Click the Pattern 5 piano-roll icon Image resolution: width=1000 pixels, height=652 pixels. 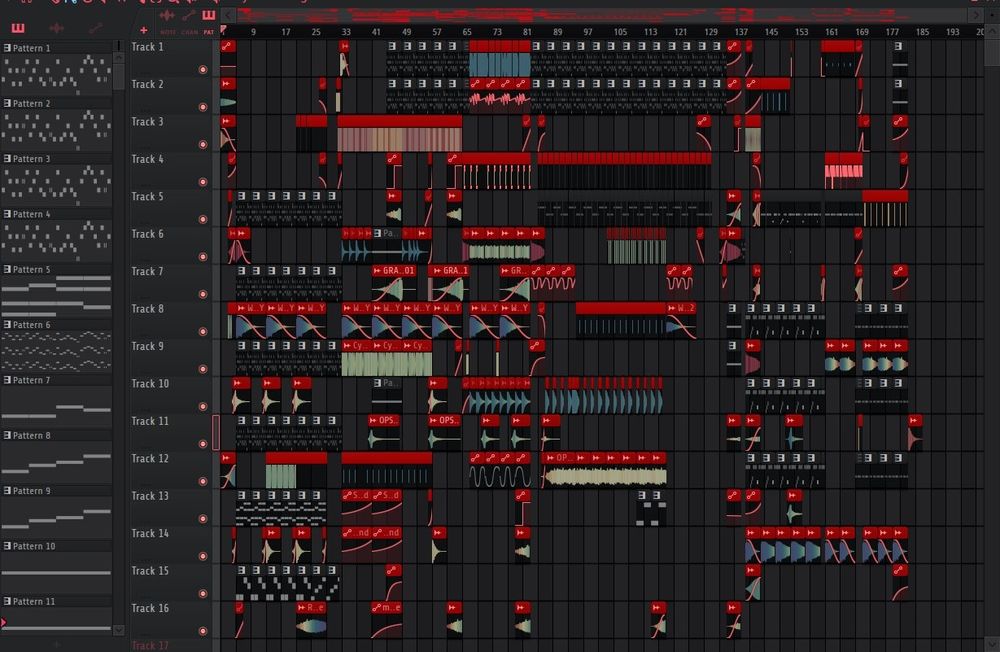(7, 269)
